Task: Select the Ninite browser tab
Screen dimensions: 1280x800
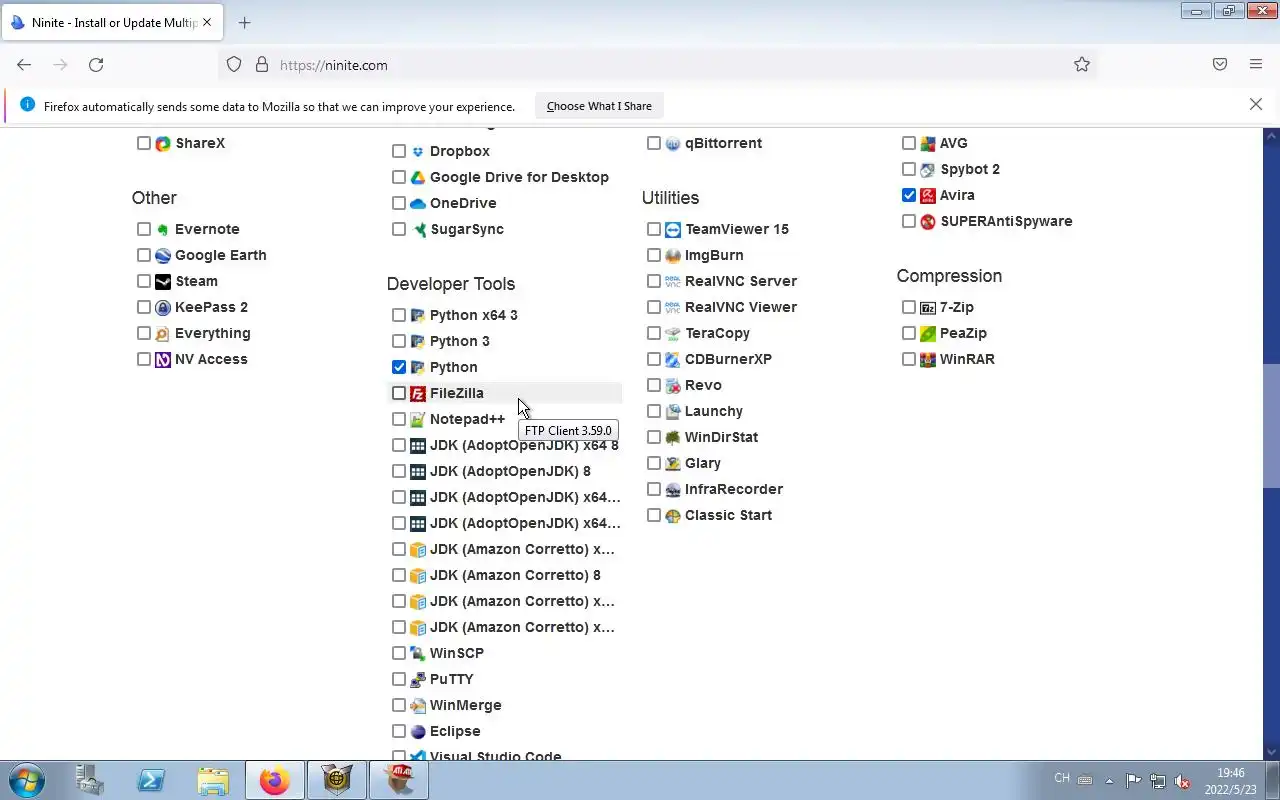Action: coord(113,23)
